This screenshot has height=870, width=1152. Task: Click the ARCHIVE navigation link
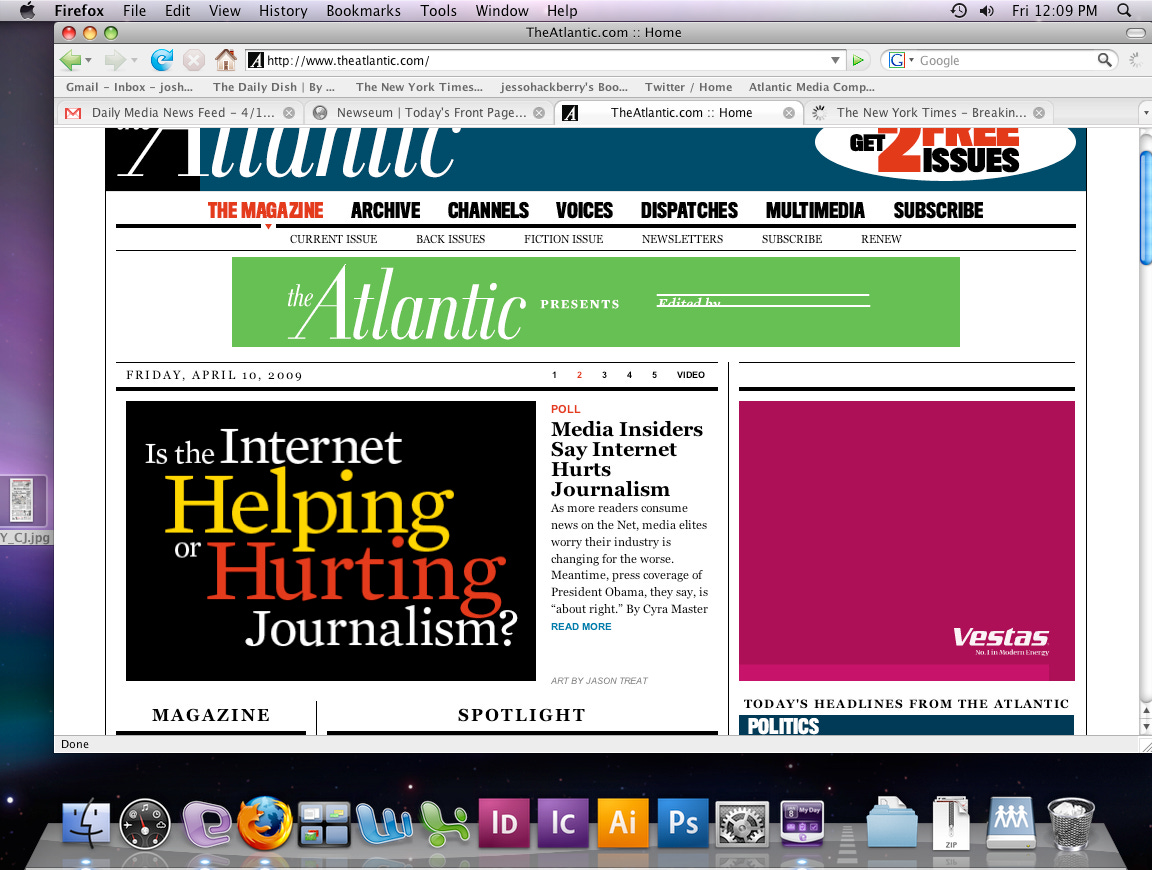click(x=386, y=211)
